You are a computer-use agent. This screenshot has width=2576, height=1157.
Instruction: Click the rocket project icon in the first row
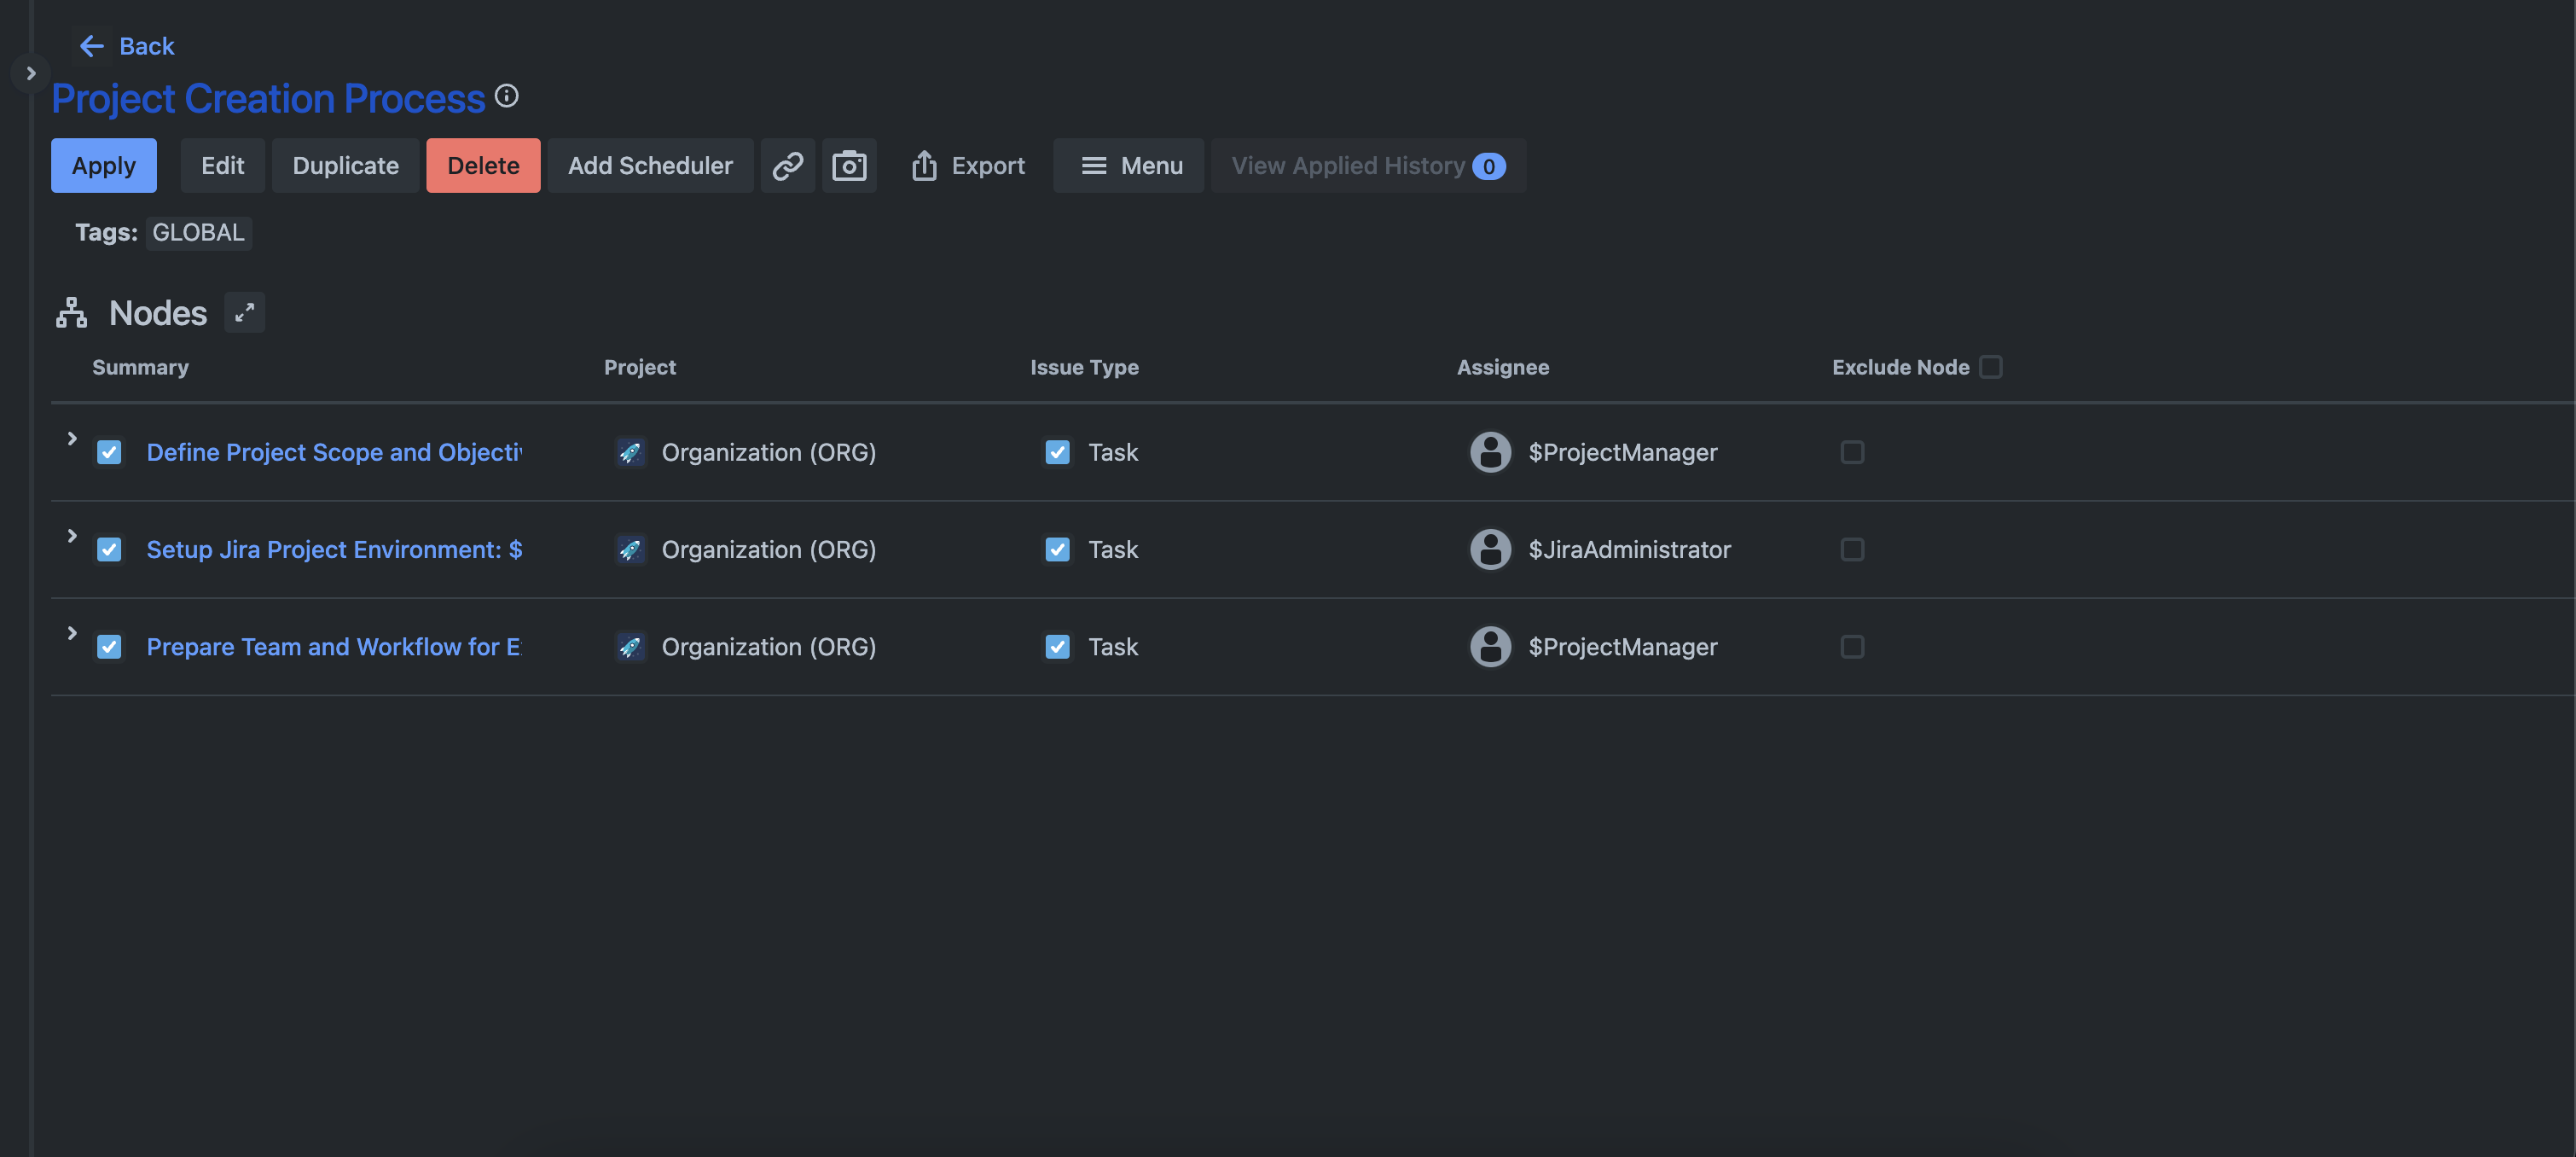tap(629, 452)
